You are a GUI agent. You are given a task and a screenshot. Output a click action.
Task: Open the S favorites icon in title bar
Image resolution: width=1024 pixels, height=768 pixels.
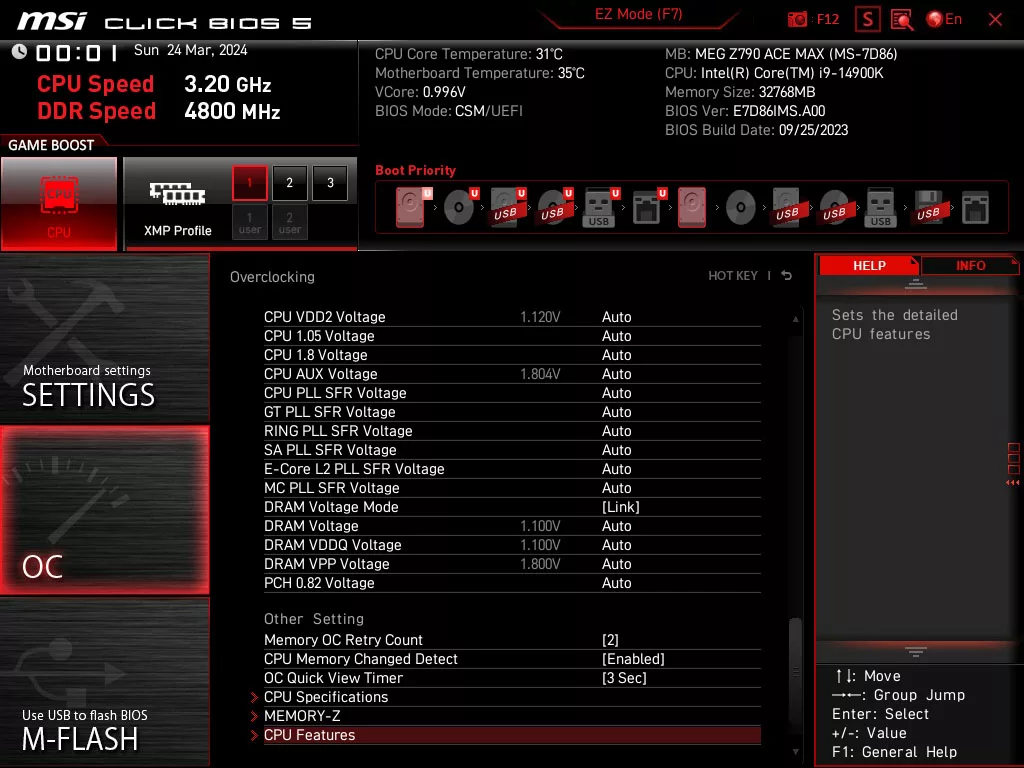866,19
